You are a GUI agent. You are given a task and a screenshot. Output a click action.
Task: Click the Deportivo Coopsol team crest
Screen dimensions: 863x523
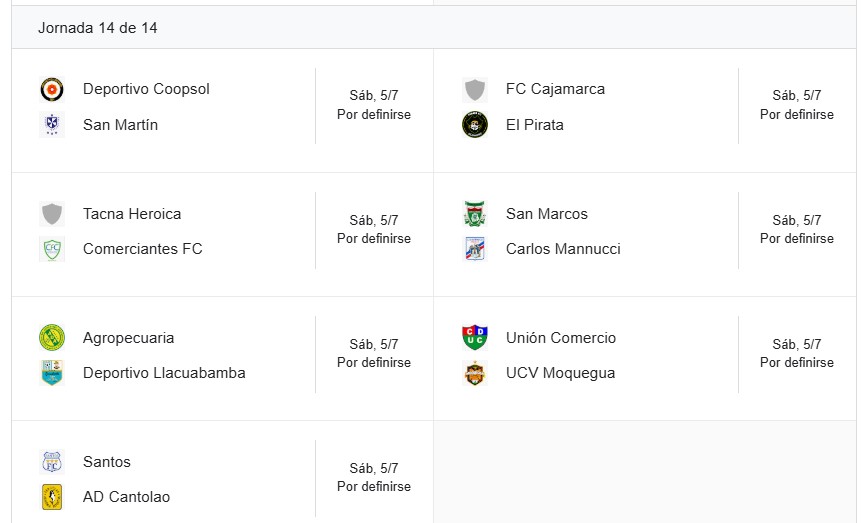click(x=51, y=89)
